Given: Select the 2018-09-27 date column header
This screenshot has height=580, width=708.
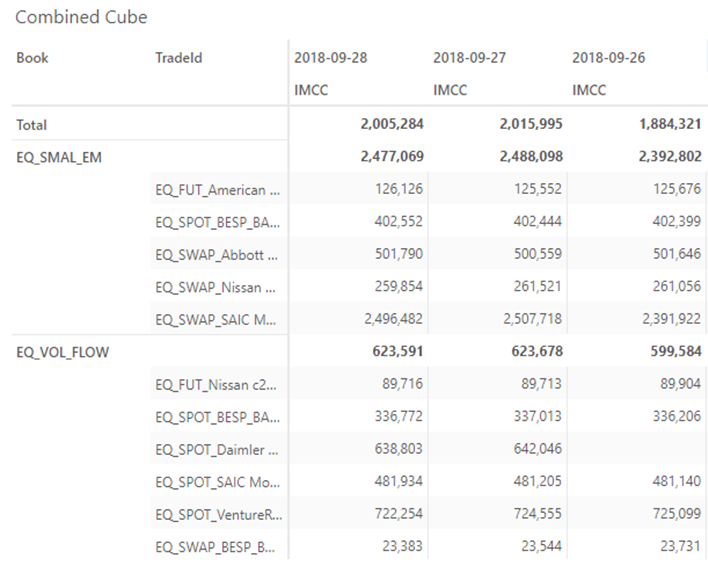Looking at the screenshot, I should click(470, 58).
